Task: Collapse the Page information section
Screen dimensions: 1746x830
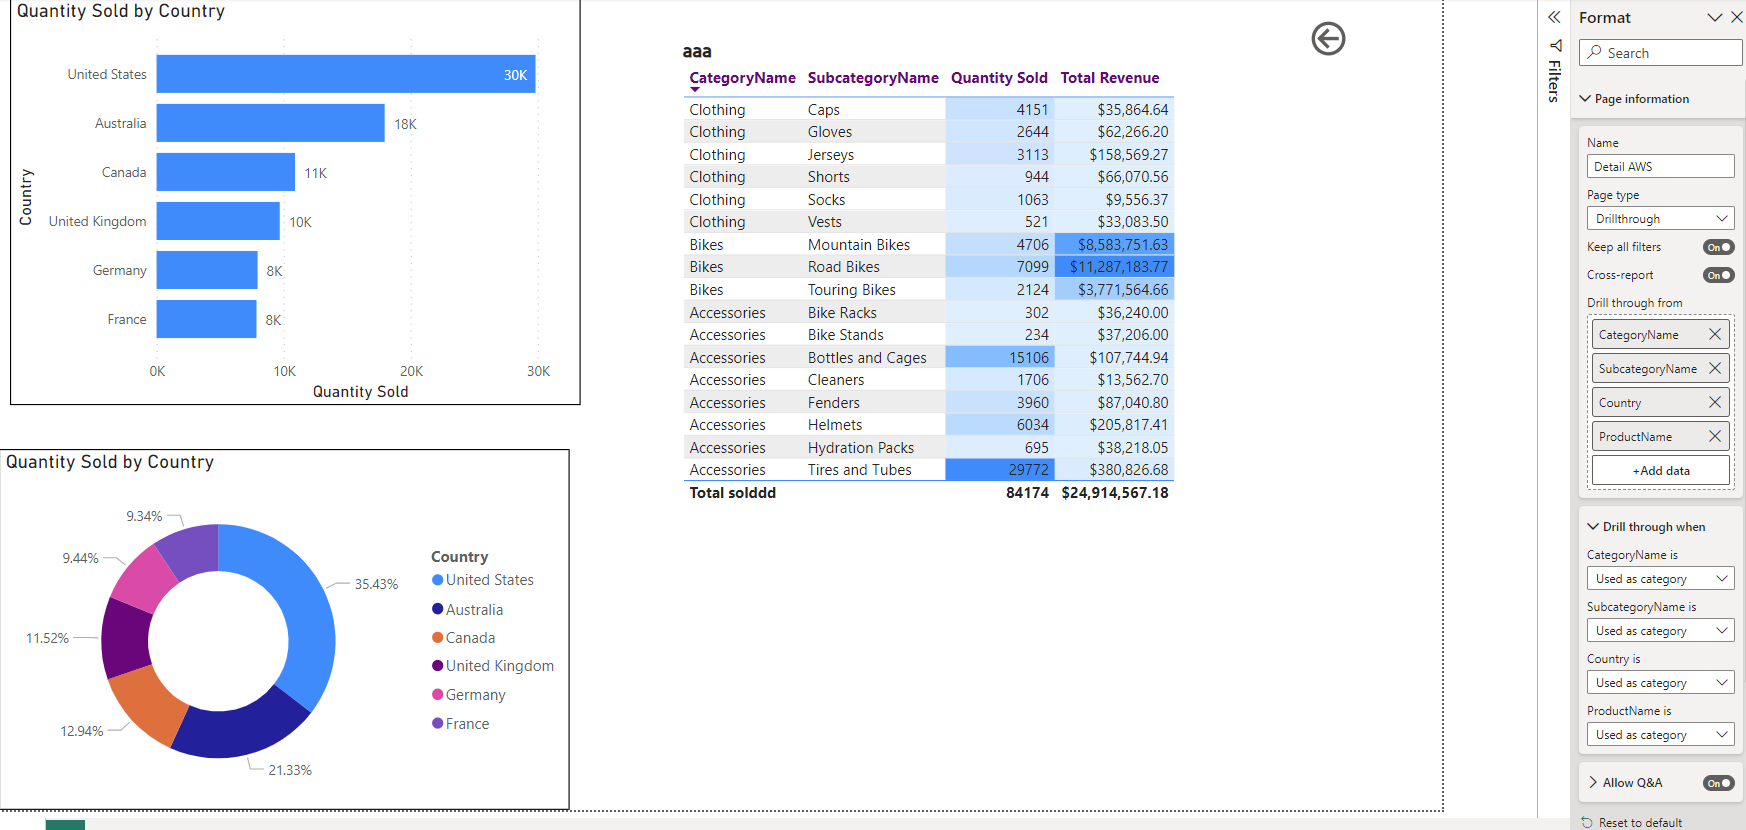Action: pos(1585,98)
